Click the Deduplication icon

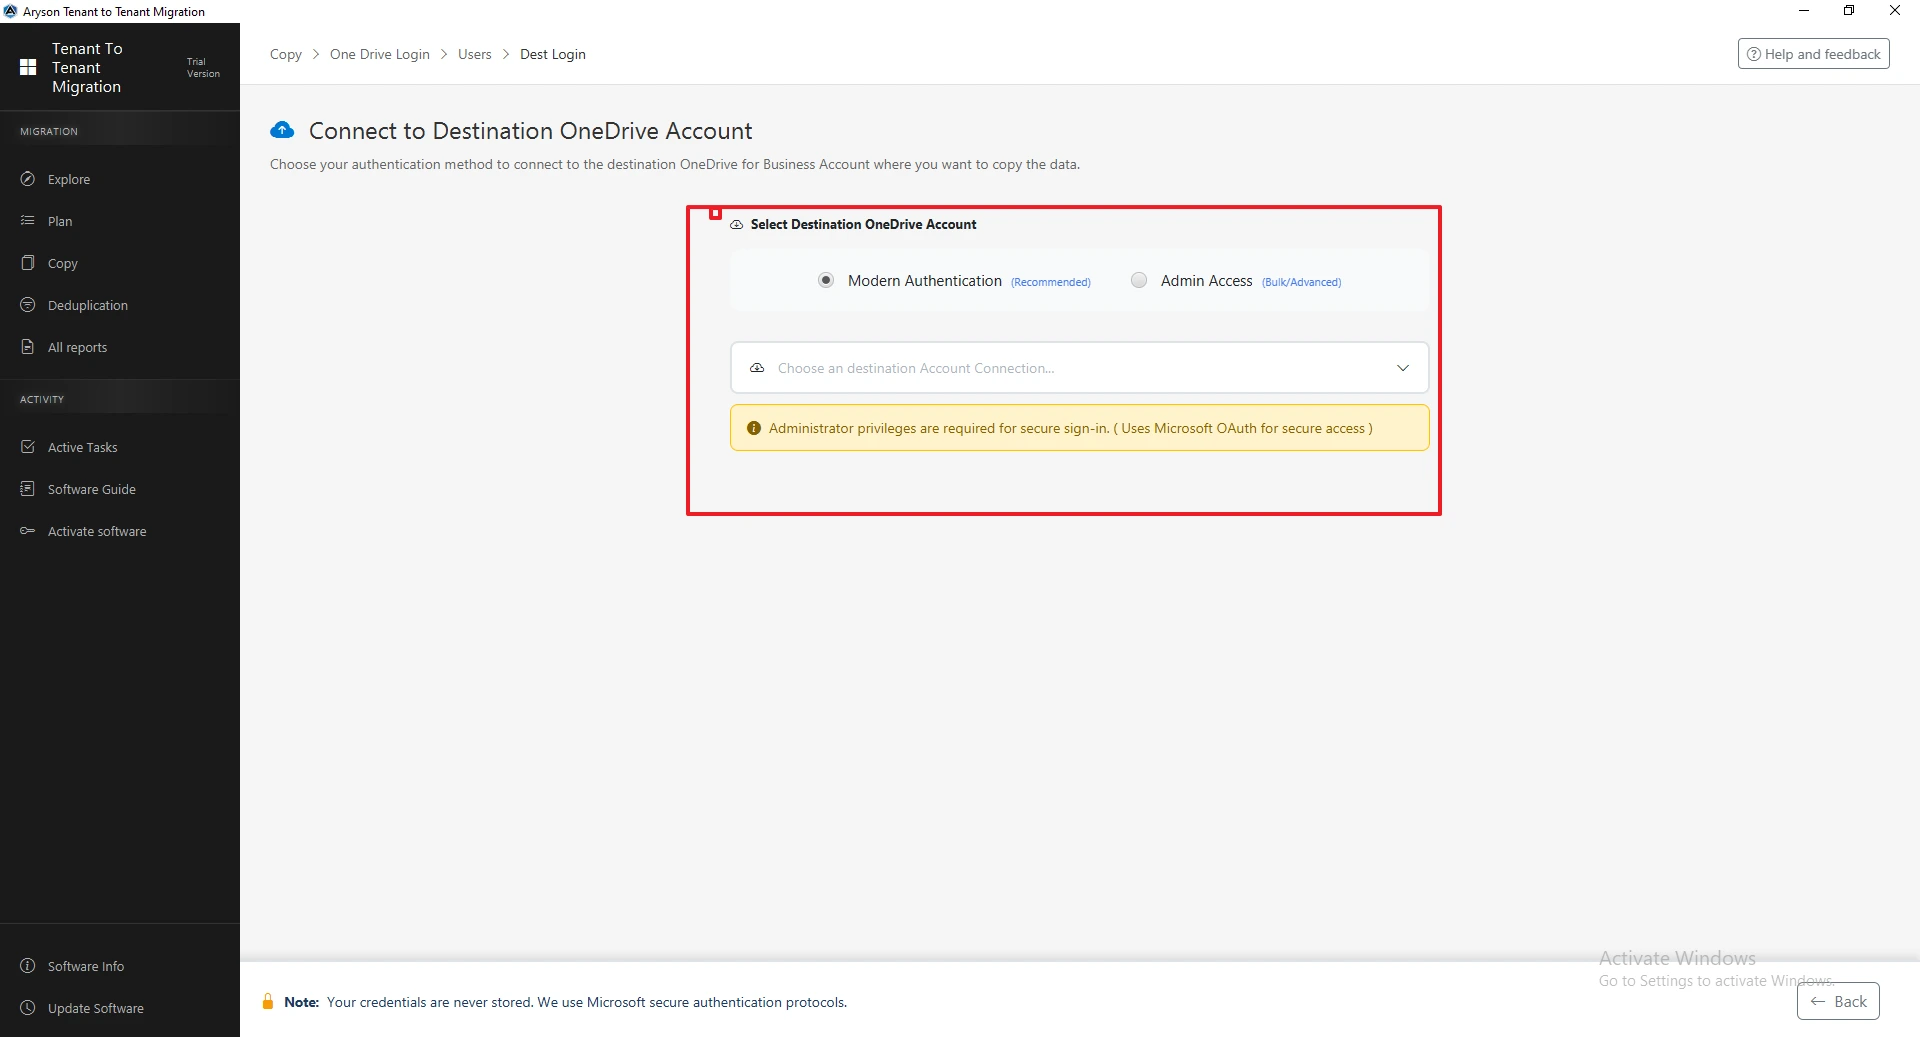tap(28, 305)
